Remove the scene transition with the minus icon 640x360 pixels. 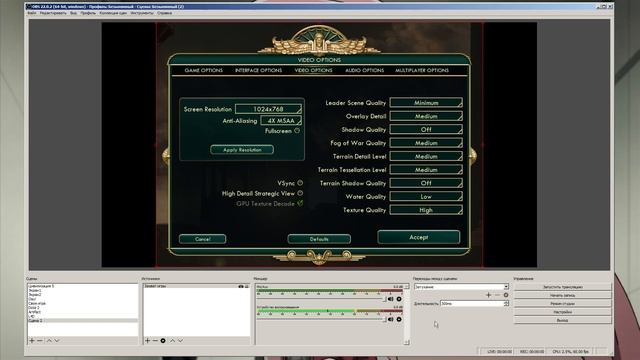(x=497, y=295)
